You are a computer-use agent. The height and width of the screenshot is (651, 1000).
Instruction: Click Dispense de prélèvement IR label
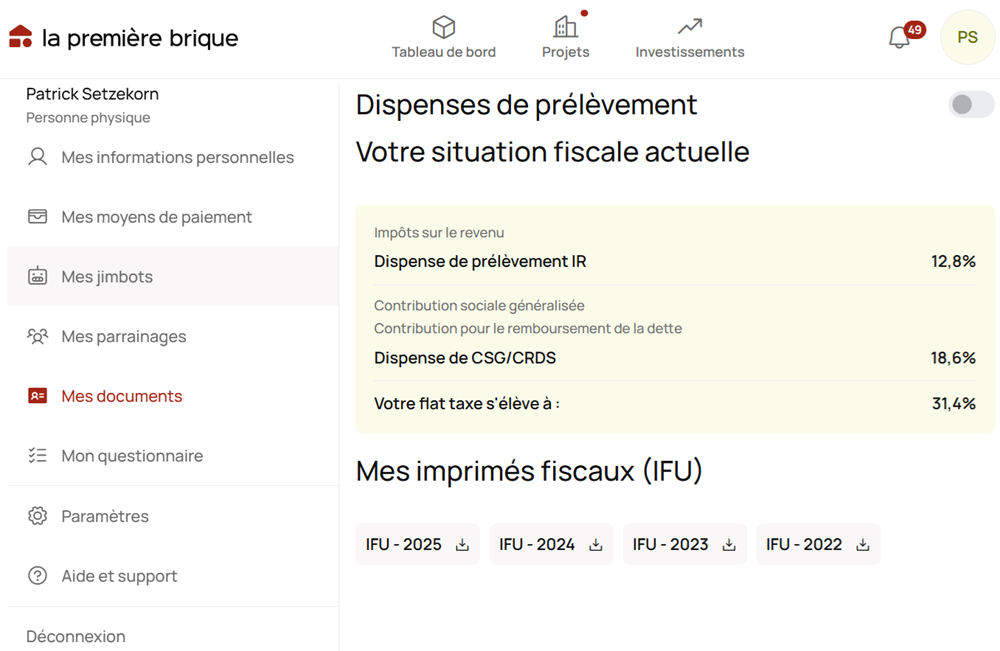tap(480, 261)
